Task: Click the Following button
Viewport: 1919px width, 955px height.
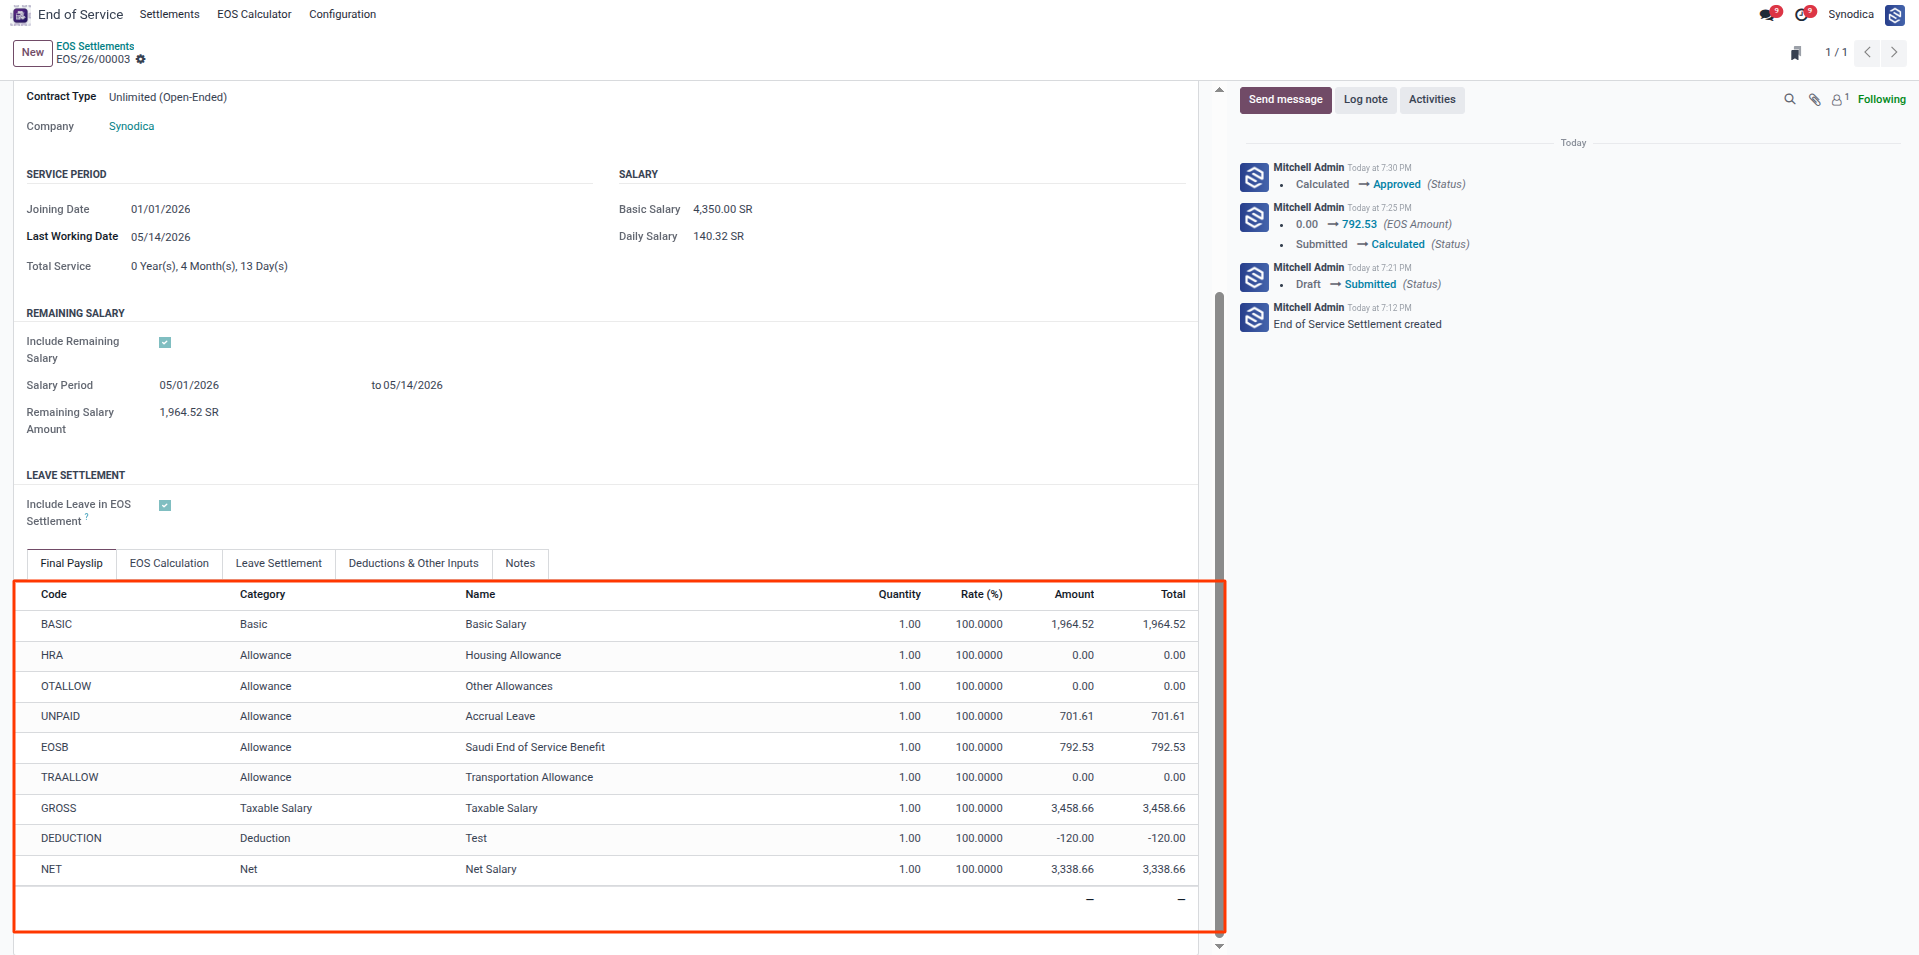Action: (1882, 100)
